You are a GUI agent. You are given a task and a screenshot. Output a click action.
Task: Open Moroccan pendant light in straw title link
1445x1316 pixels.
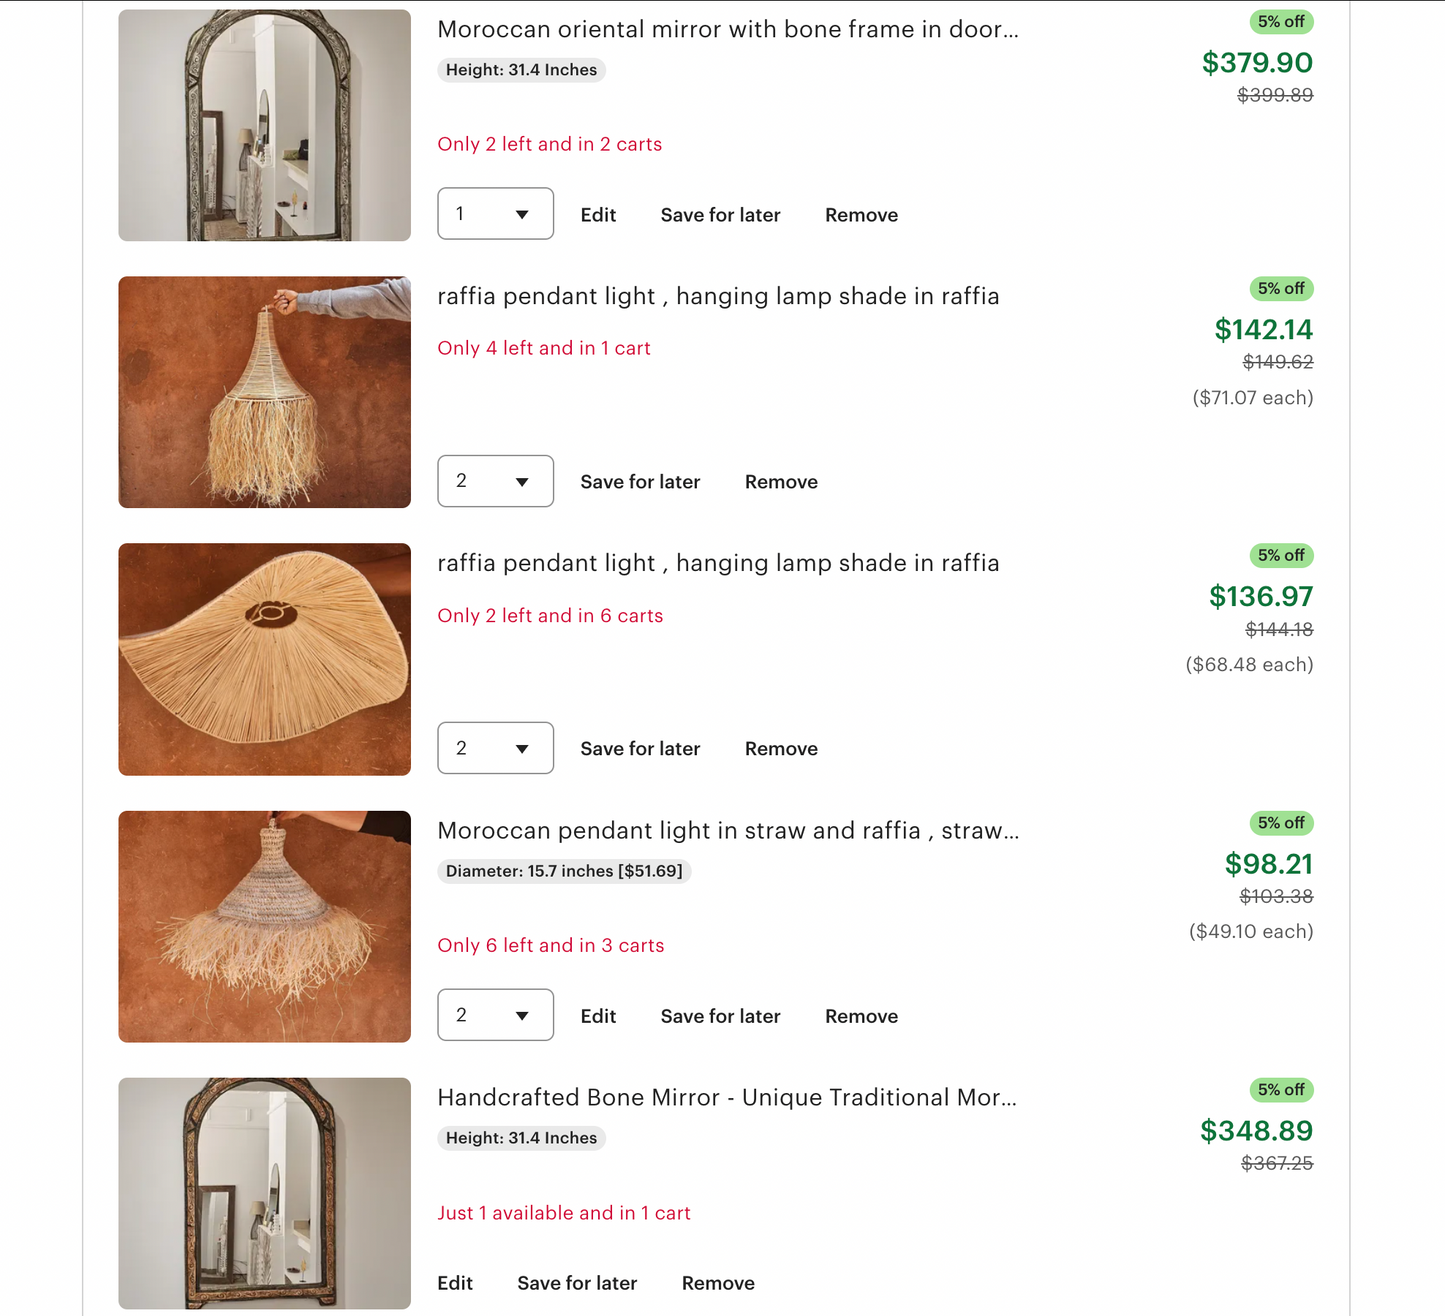728,830
